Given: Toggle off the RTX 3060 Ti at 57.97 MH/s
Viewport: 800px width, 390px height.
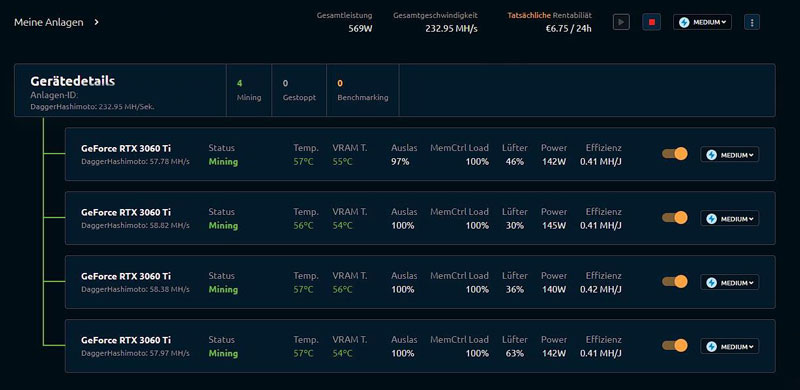Looking at the screenshot, I should tap(674, 346).
